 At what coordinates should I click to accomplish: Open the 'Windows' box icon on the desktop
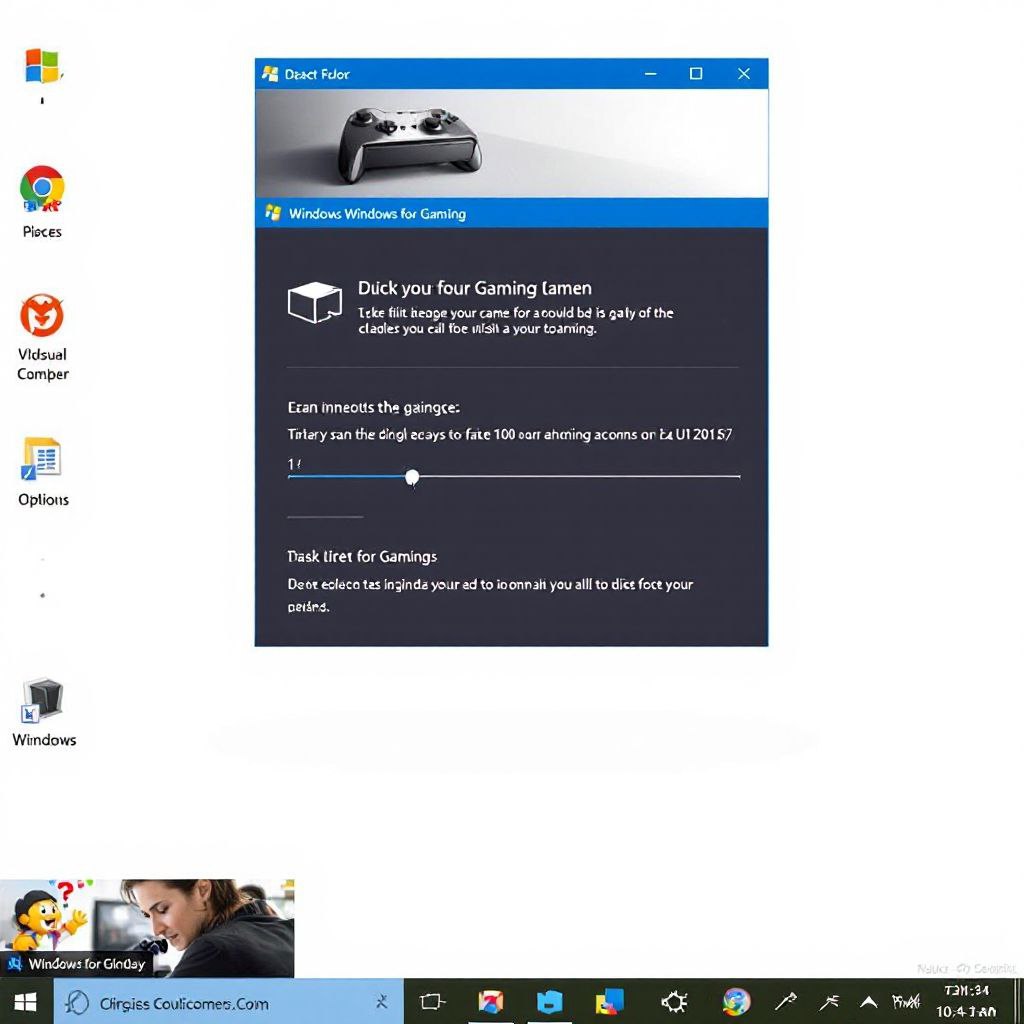click(x=42, y=700)
